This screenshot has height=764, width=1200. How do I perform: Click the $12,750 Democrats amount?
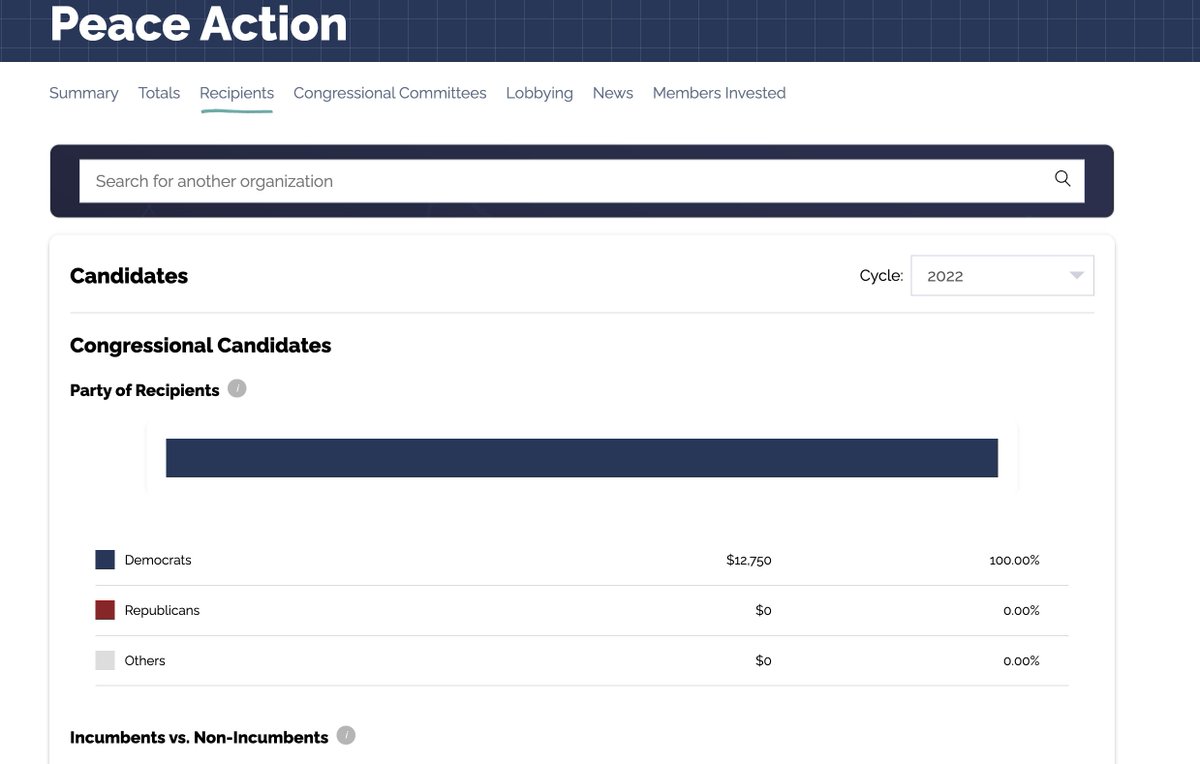[x=749, y=560]
